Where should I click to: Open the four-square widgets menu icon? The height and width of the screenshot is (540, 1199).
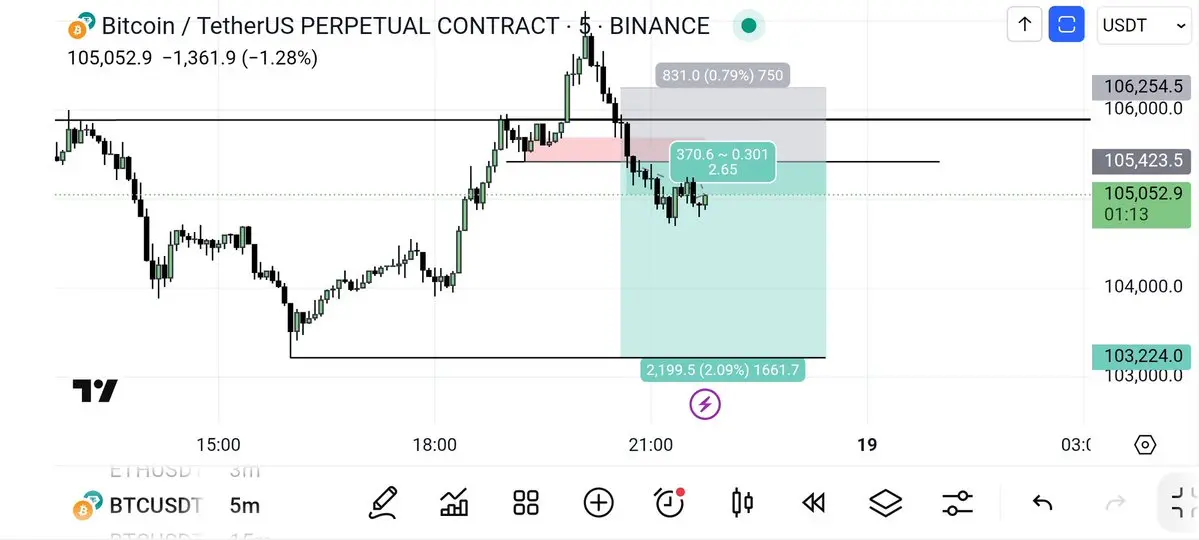point(526,503)
